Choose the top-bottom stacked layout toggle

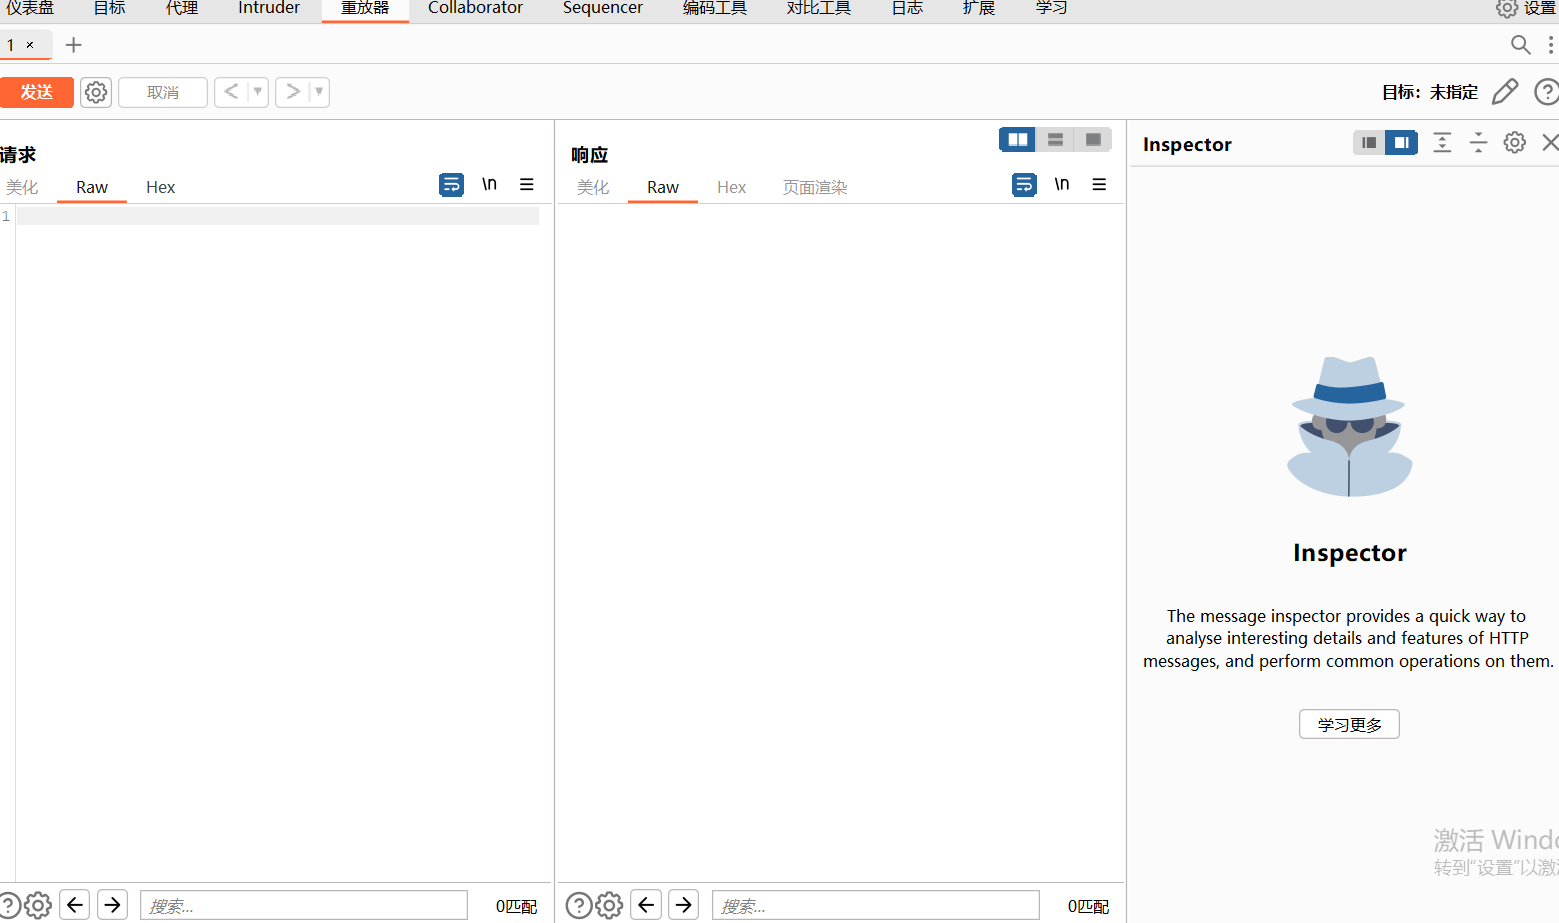(1055, 140)
